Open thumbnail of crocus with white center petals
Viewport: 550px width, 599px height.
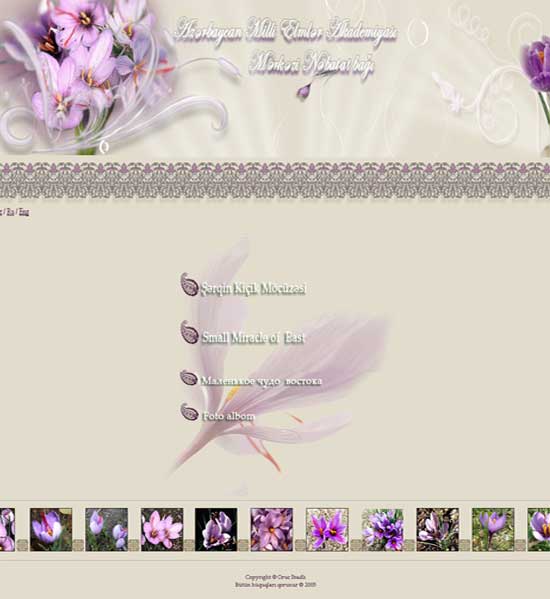(51, 529)
